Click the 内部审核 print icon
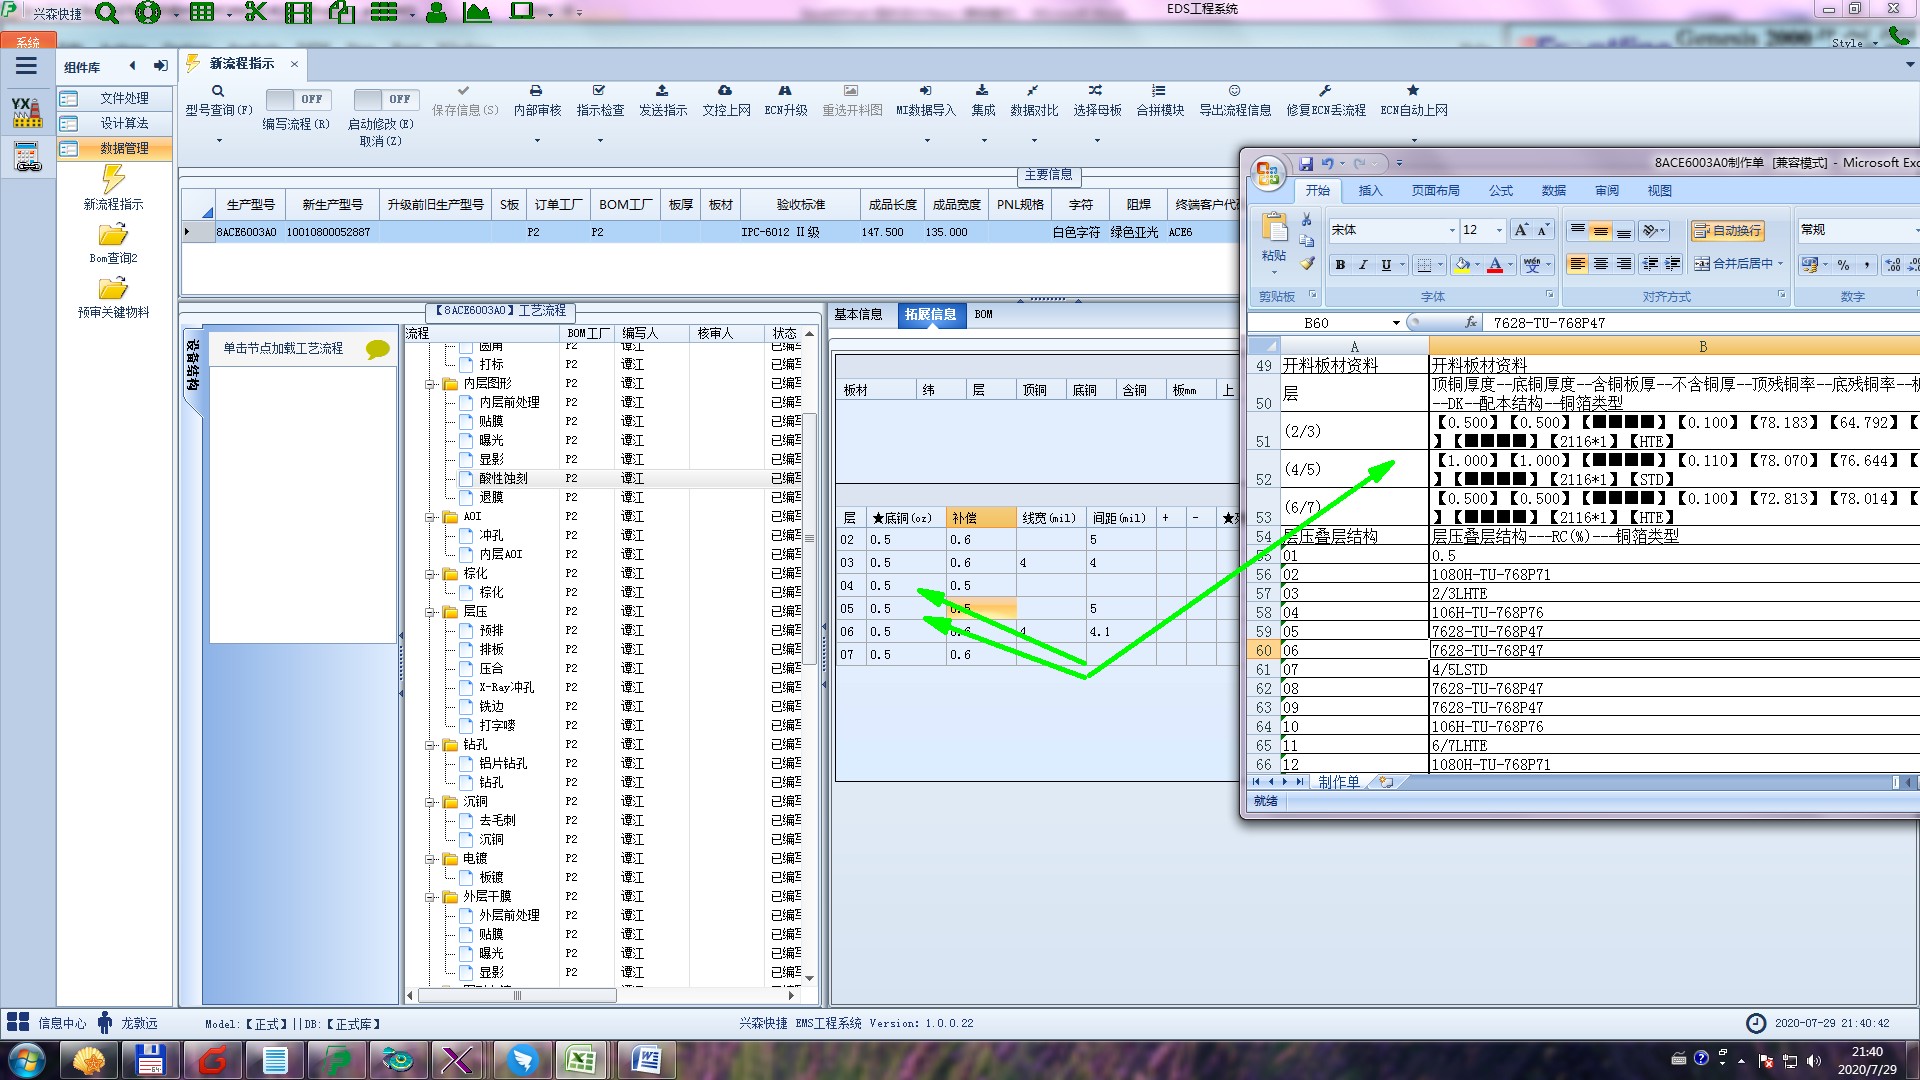This screenshot has height=1080, width=1920. [536, 91]
